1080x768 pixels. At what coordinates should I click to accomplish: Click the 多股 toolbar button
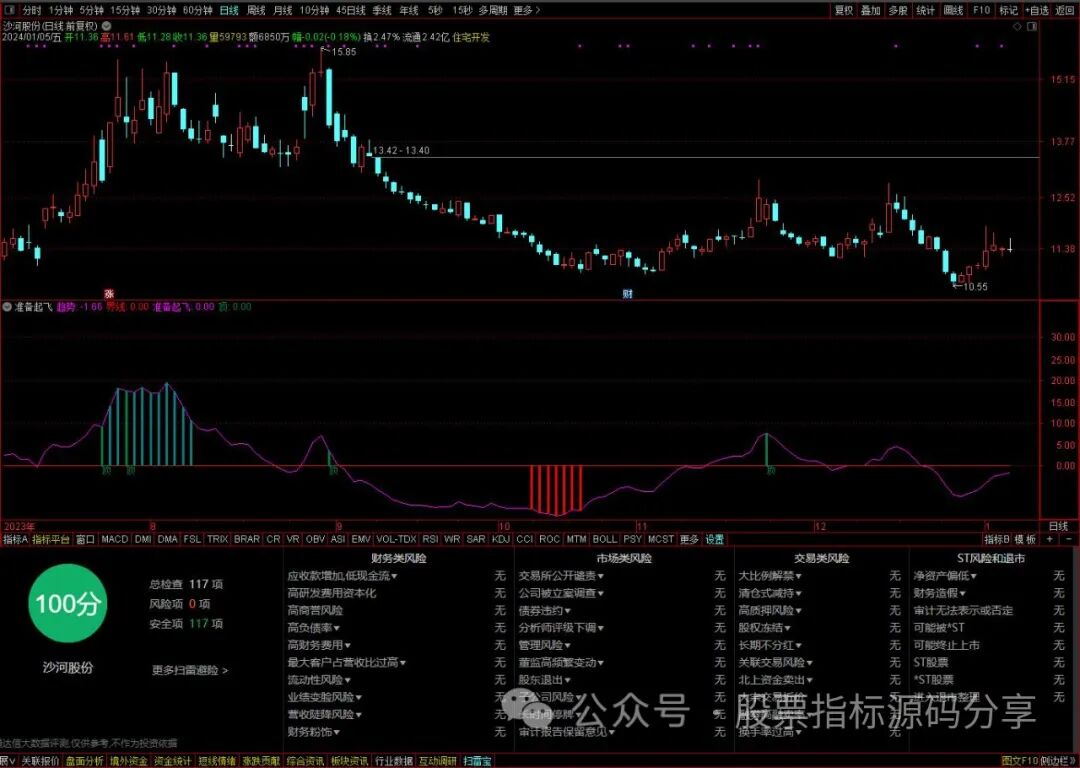tap(897, 10)
